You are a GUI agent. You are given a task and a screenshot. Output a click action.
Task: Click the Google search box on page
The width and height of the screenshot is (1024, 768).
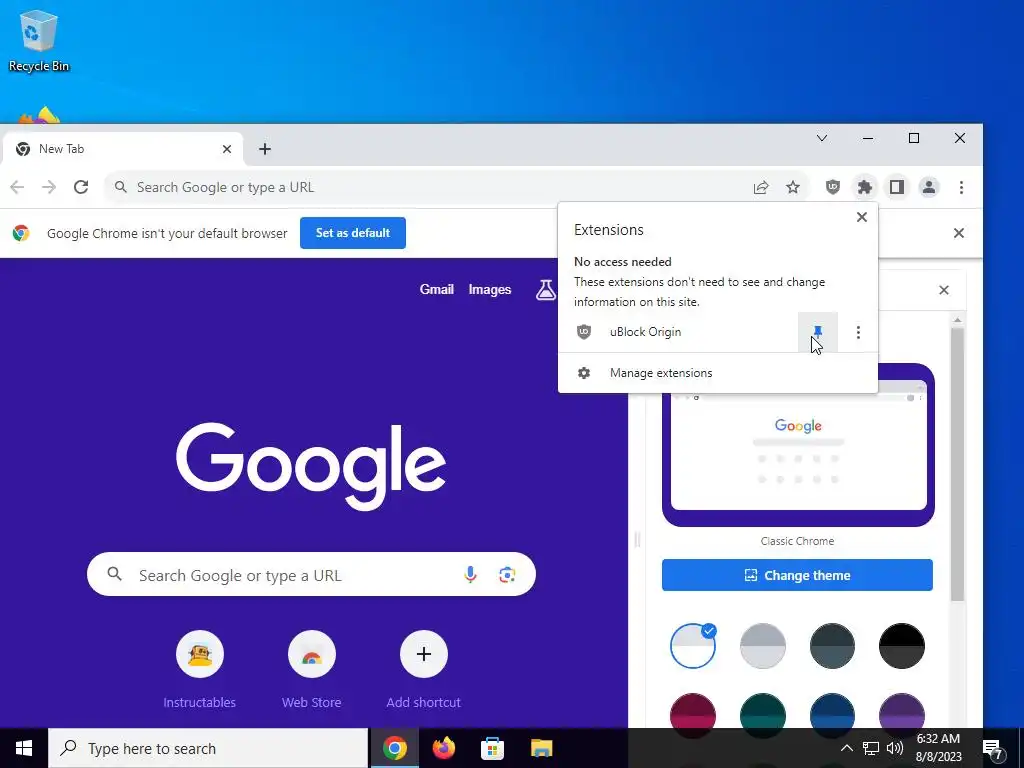tap(311, 575)
